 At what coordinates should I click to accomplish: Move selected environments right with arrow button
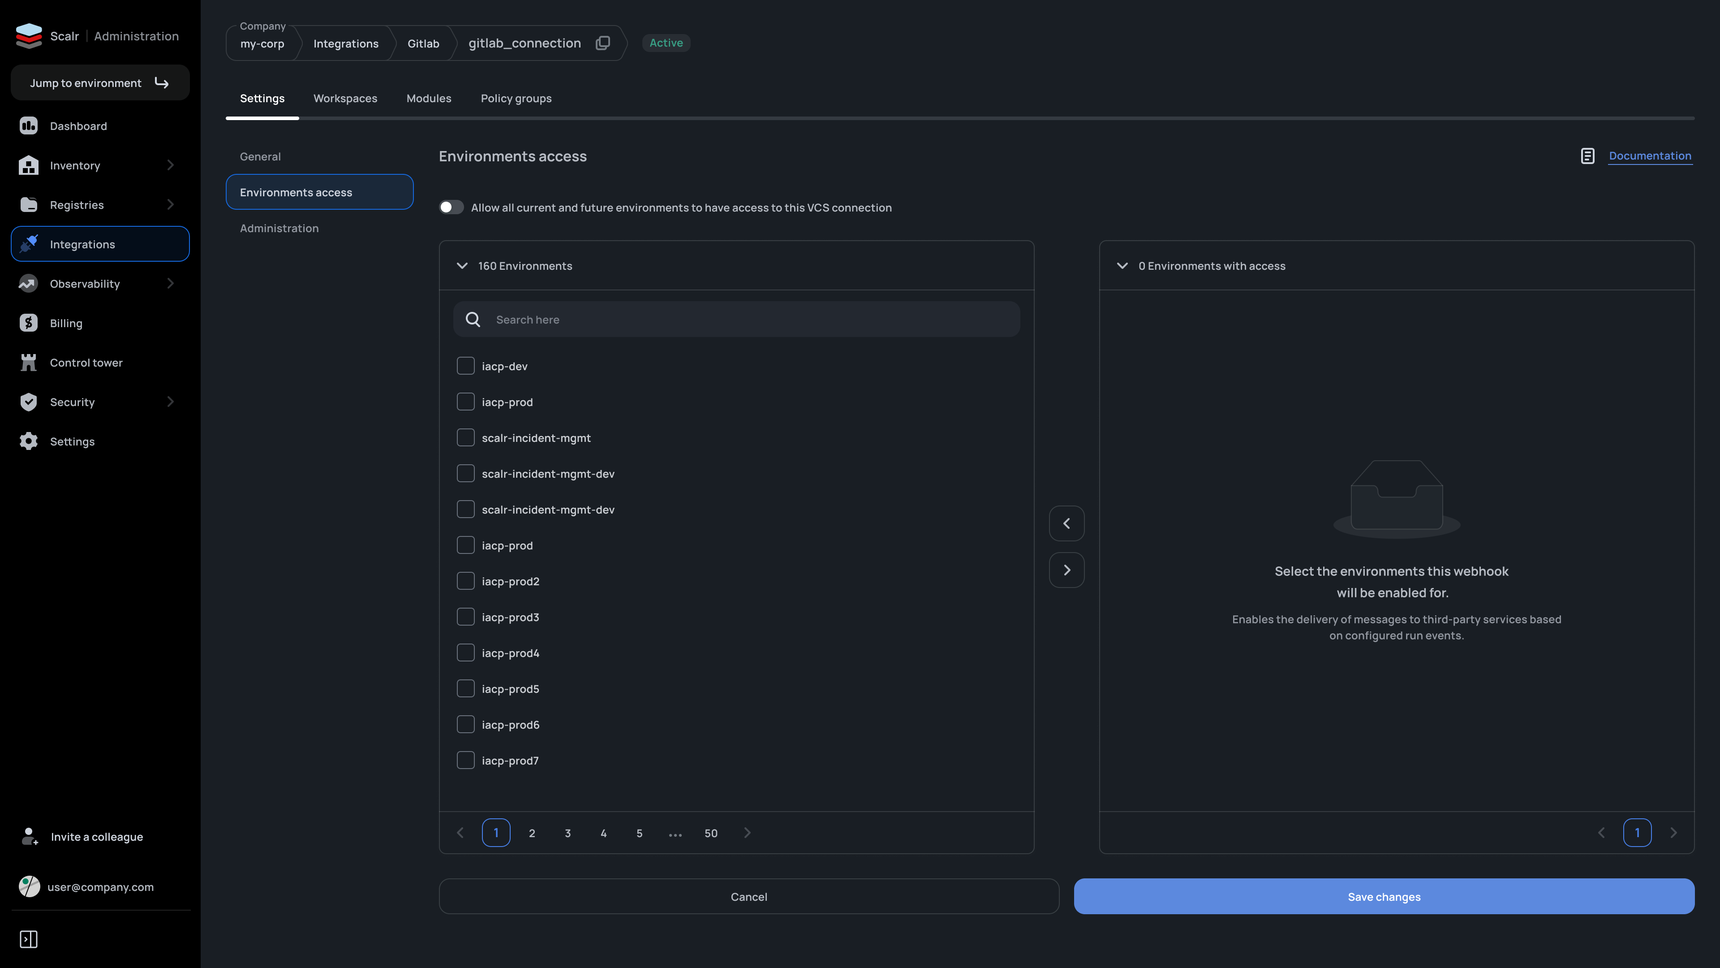tap(1067, 570)
